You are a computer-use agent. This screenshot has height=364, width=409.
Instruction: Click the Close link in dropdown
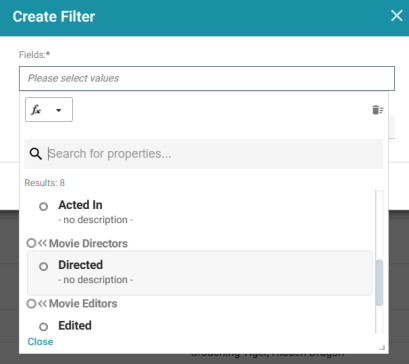click(40, 342)
